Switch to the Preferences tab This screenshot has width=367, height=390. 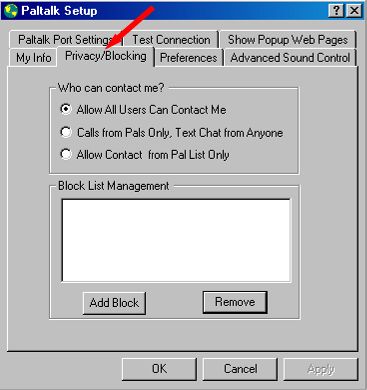189,58
